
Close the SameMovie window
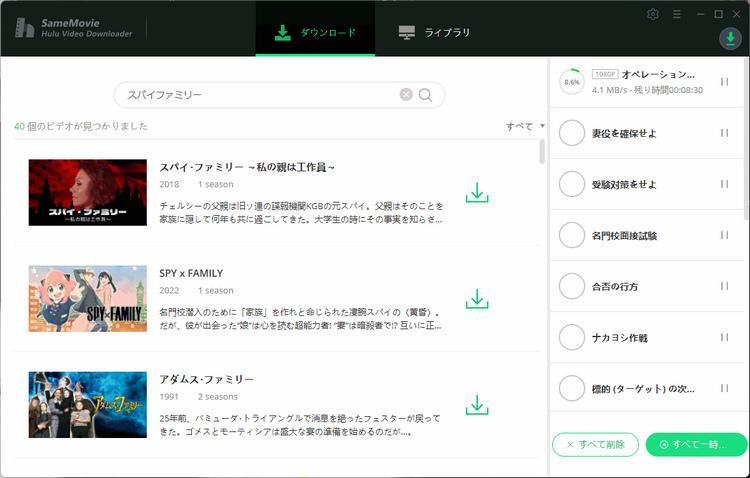coord(737,14)
